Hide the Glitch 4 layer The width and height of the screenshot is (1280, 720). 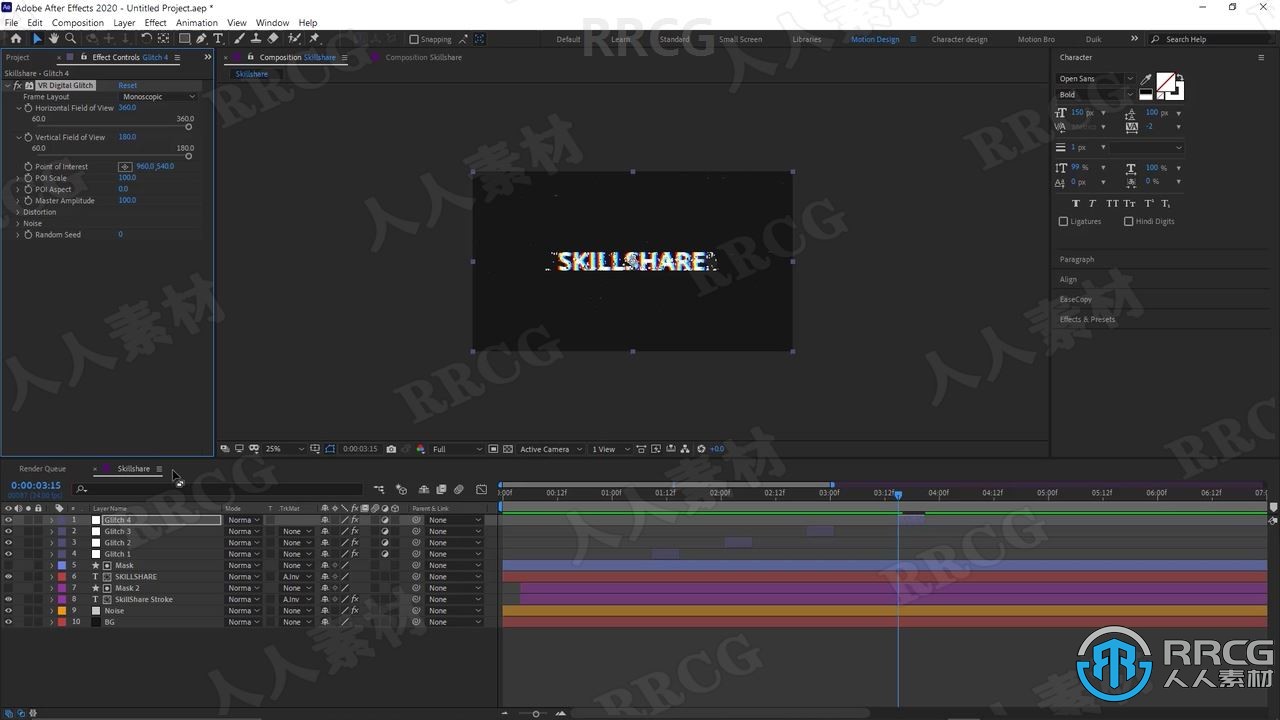click(x=8, y=520)
